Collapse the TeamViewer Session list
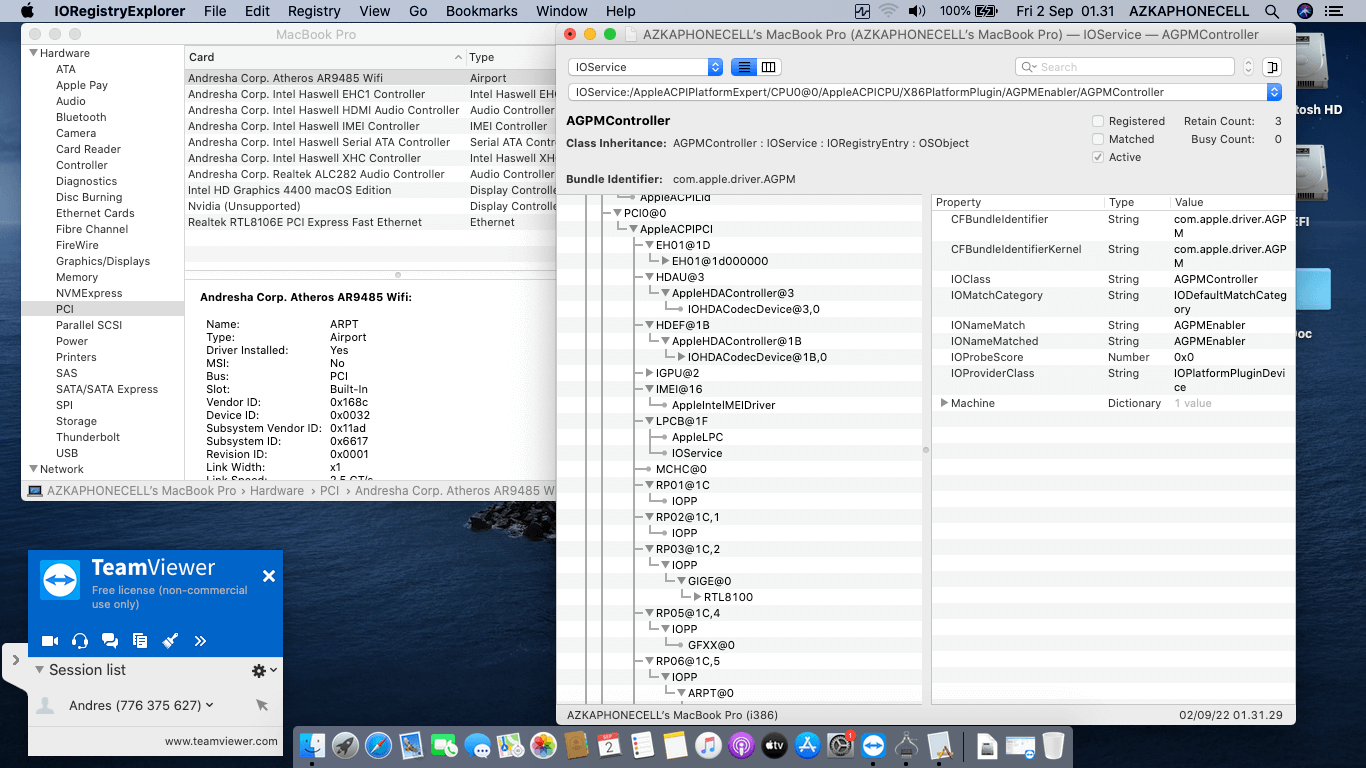This screenshot has width=1366, height=768. point(40,670)
